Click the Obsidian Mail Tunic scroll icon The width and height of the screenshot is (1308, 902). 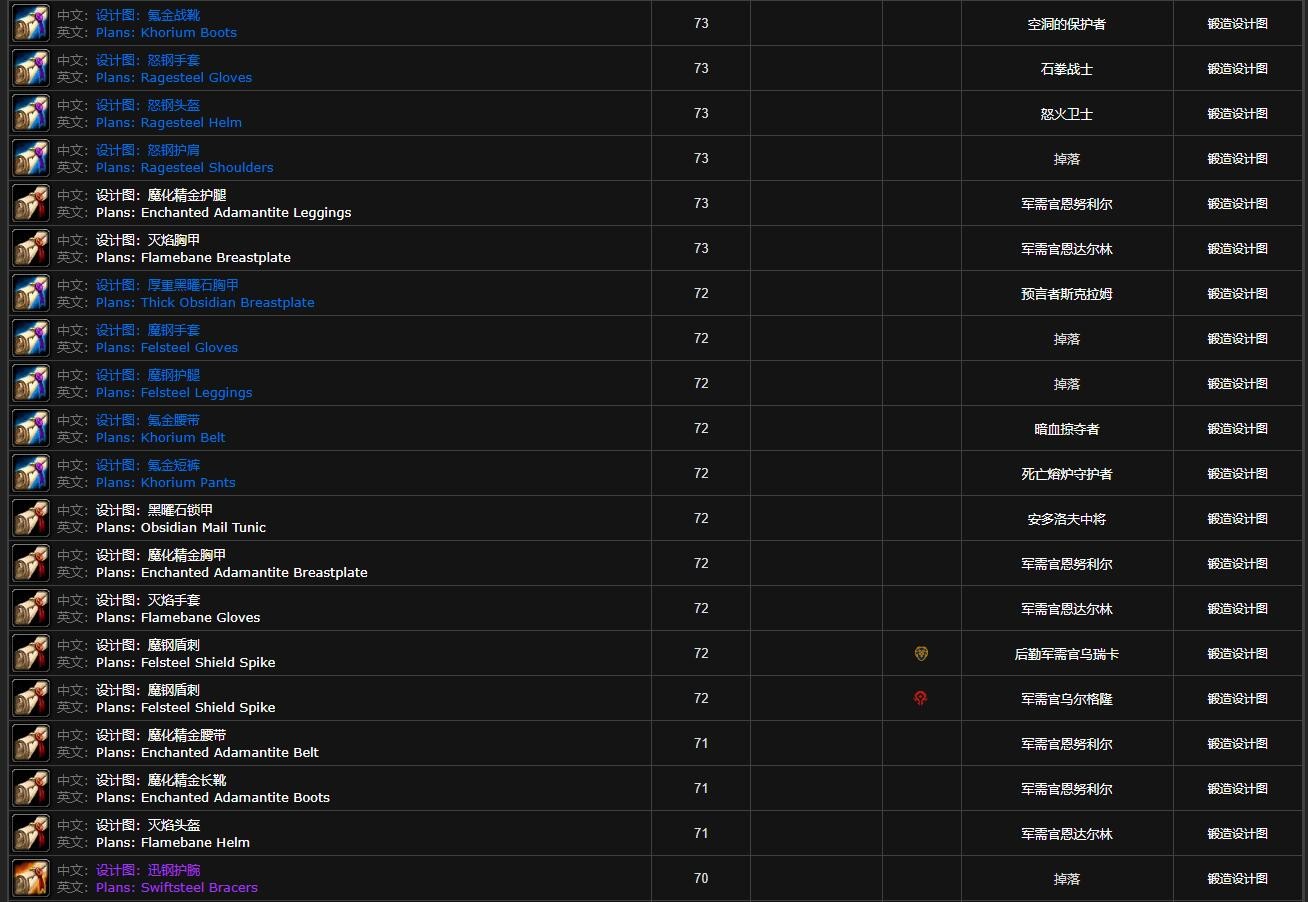point(31,519)
